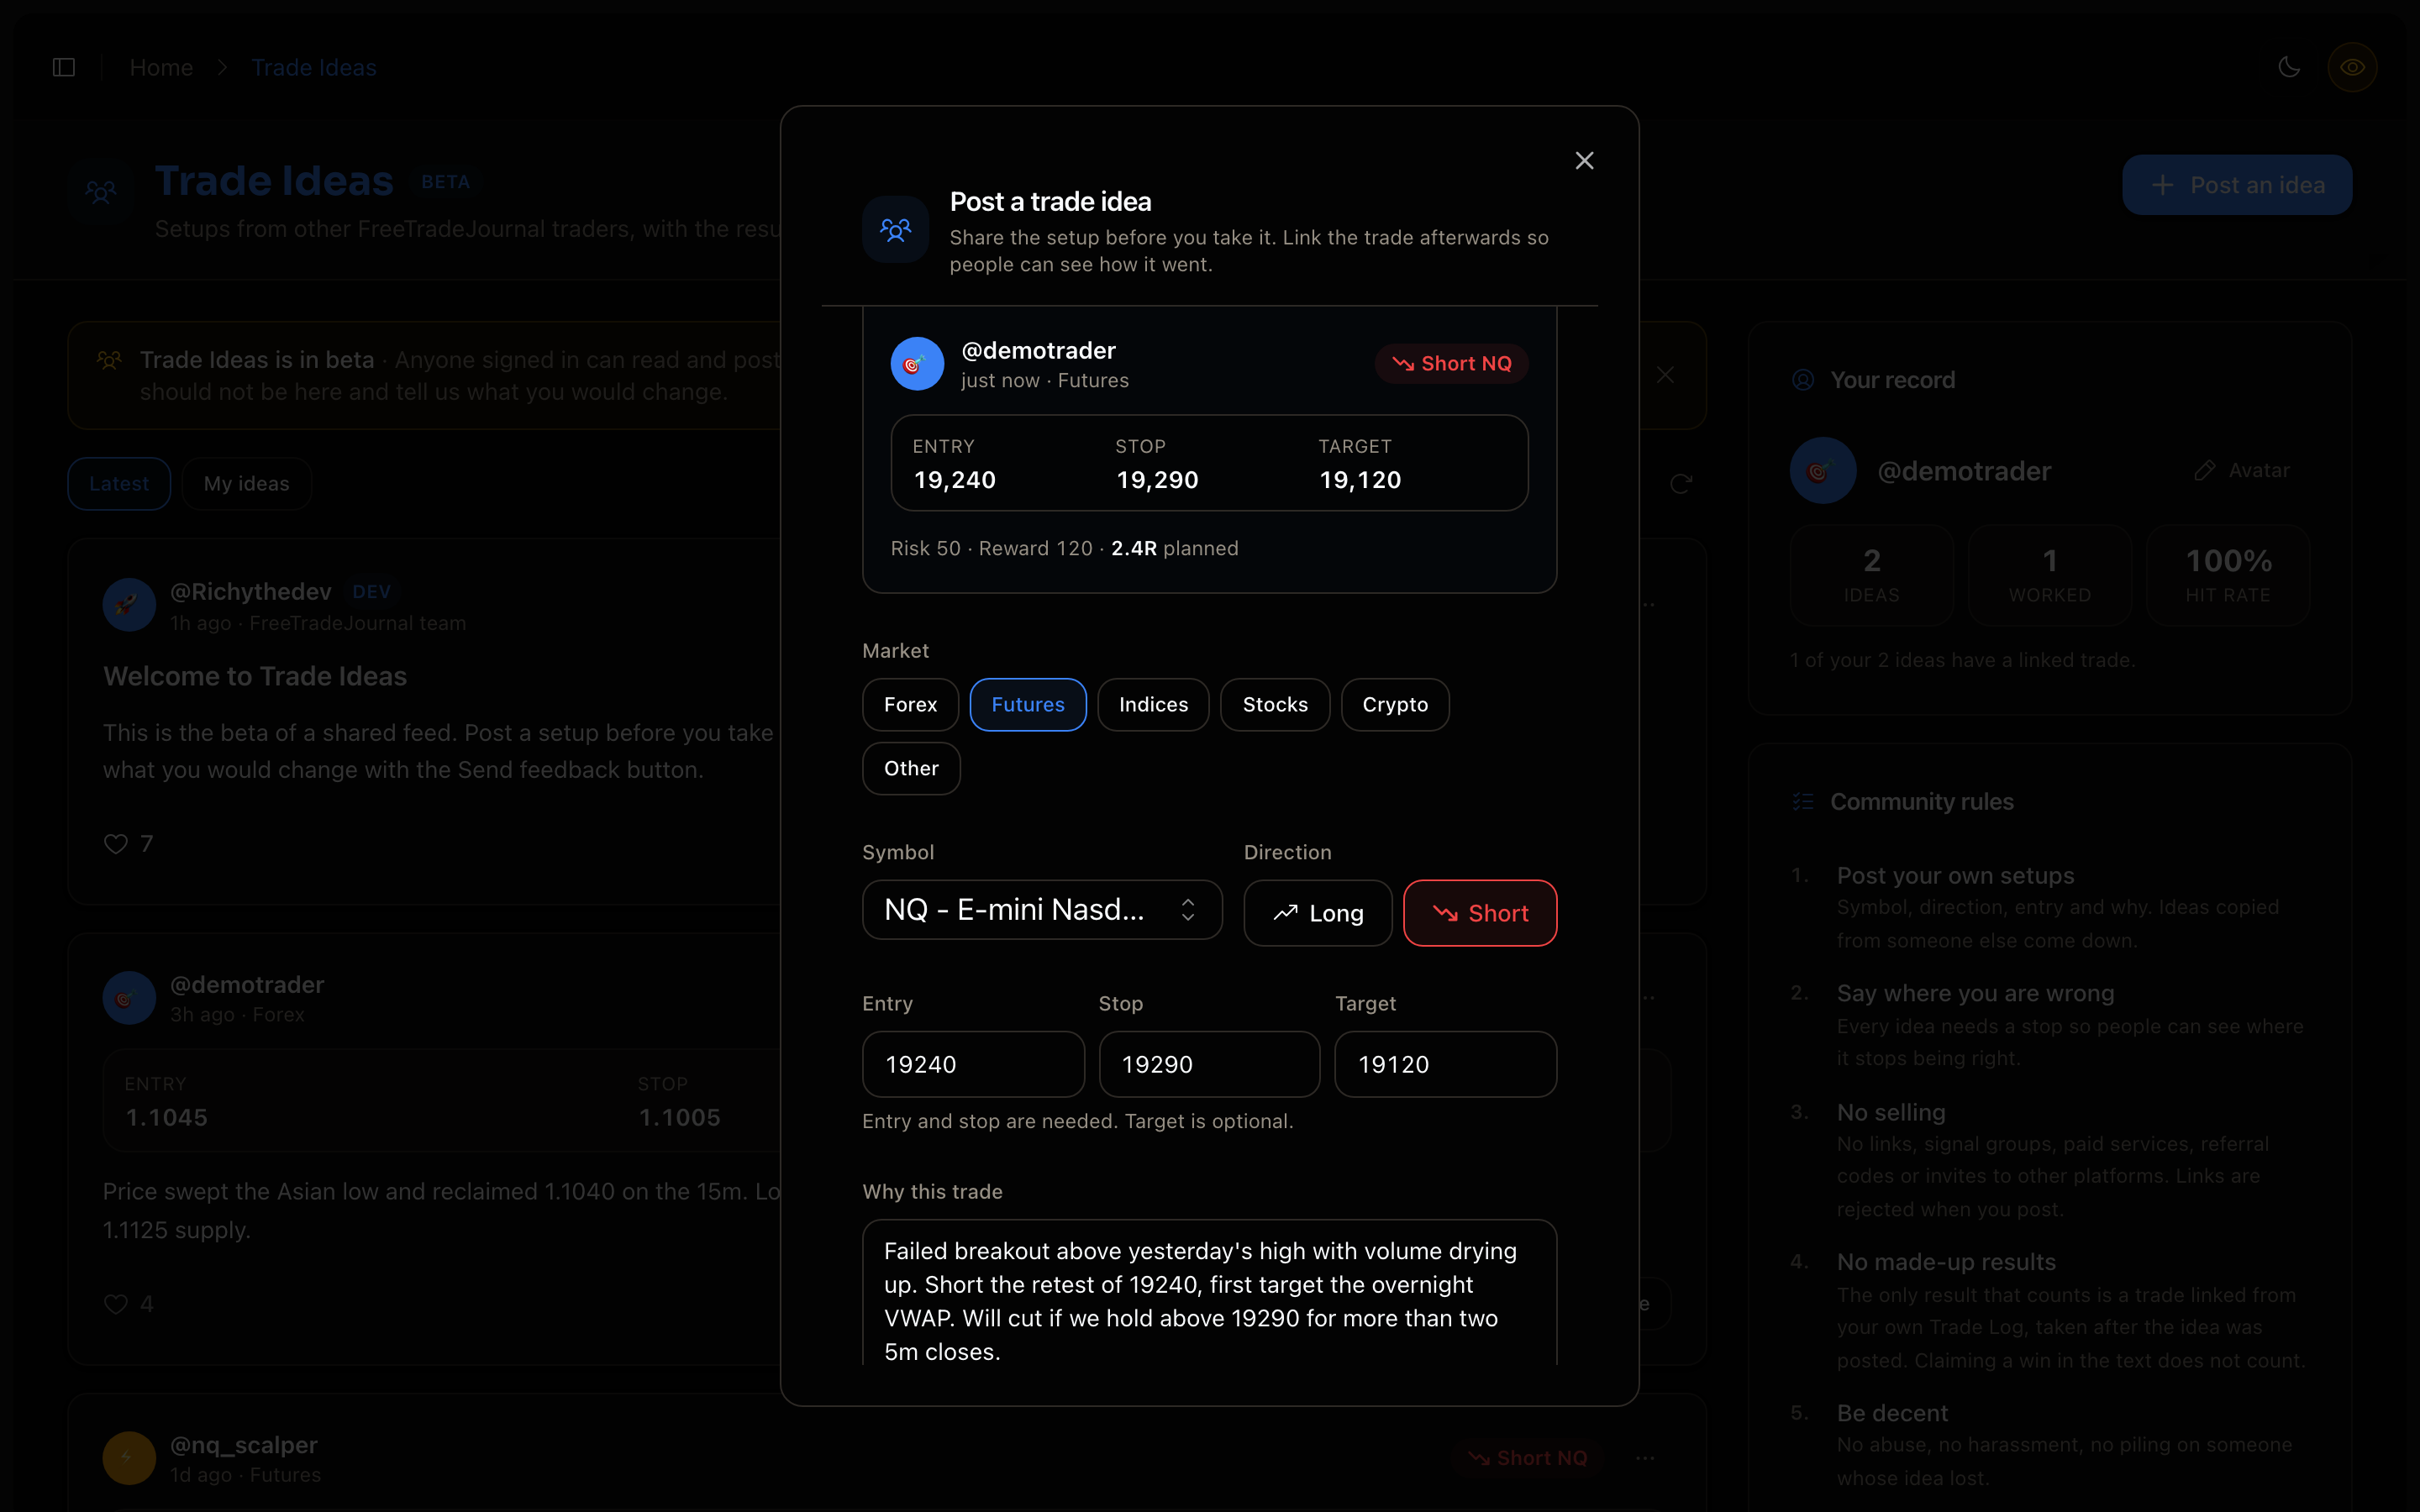Click the 1 WORKED stat card

2050,575
